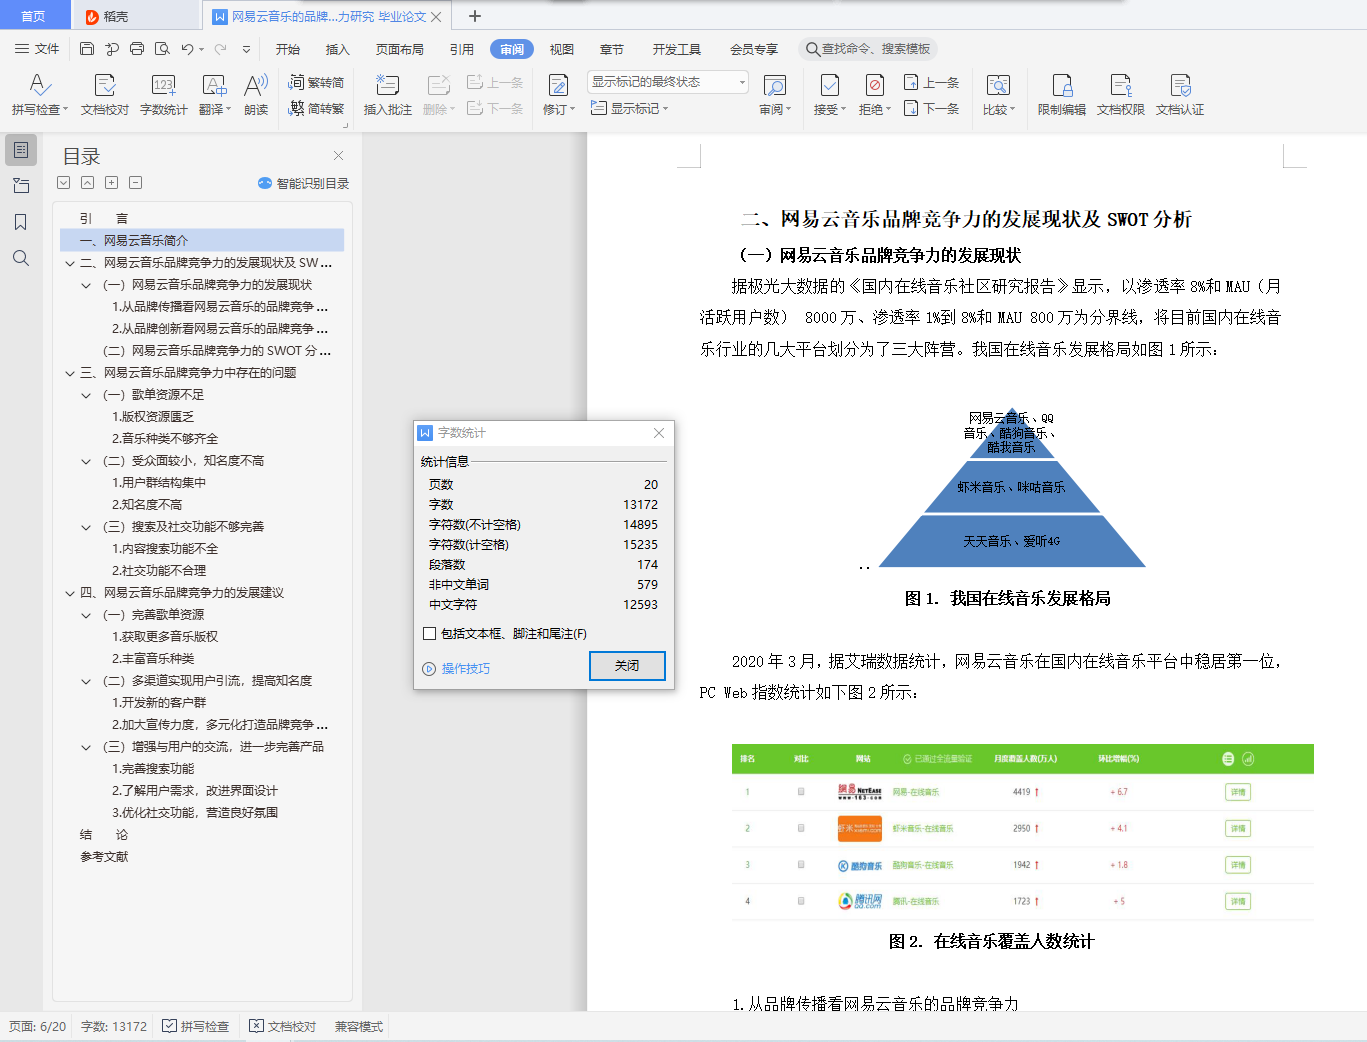Image resolution: width=1367 pixels, height=1042 pixels.
Task: Click the 查找命令、搜索模板 search box
Action: pos(868,49)
